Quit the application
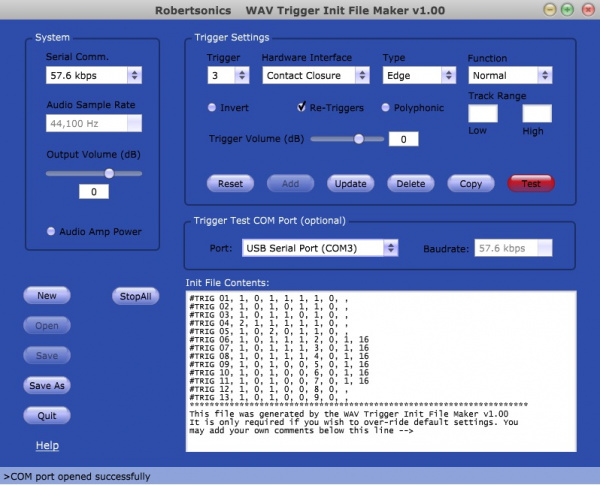 (47, 416)
